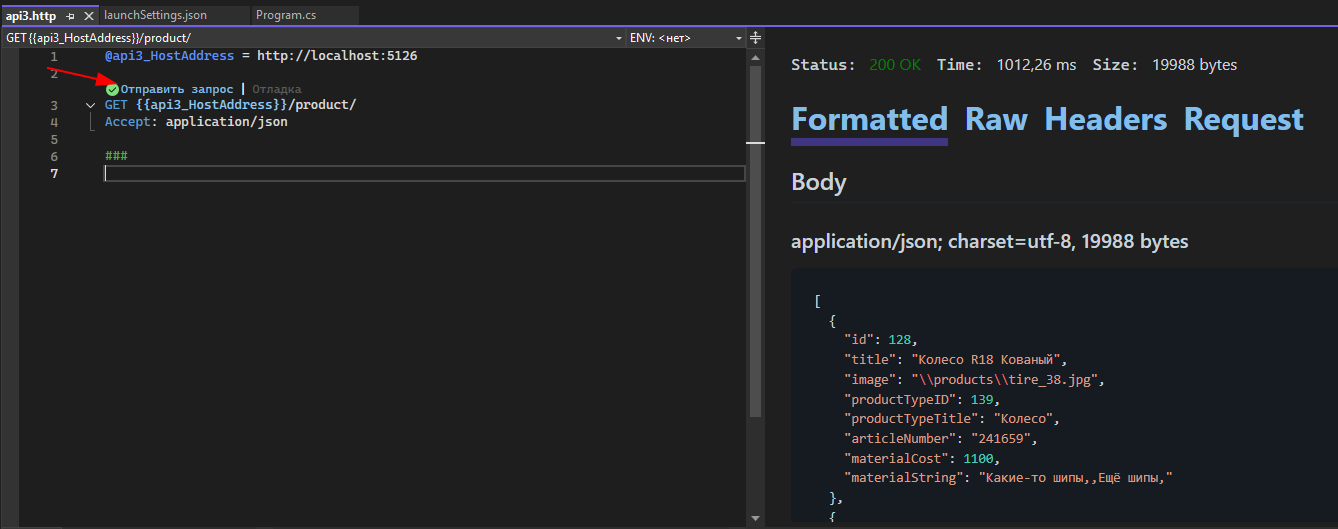Click the Отладка debug link

(276, 89)
